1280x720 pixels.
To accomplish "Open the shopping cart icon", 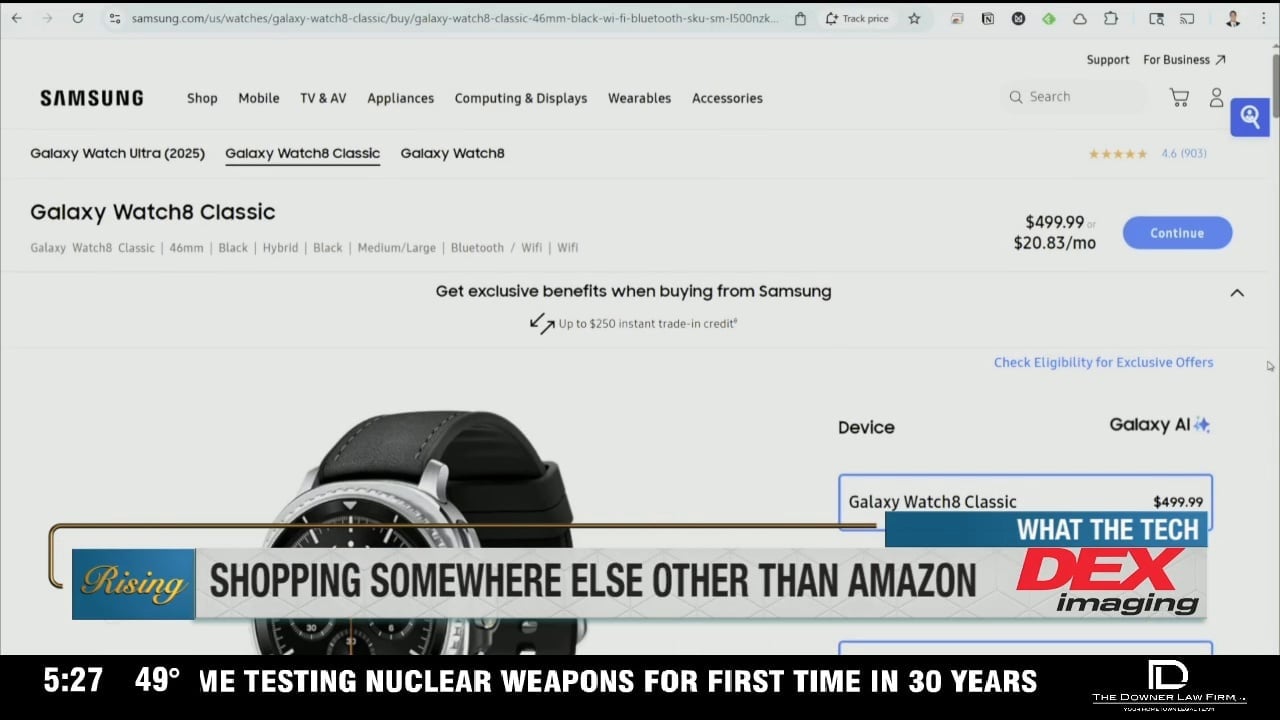I will coord(1179,97).
